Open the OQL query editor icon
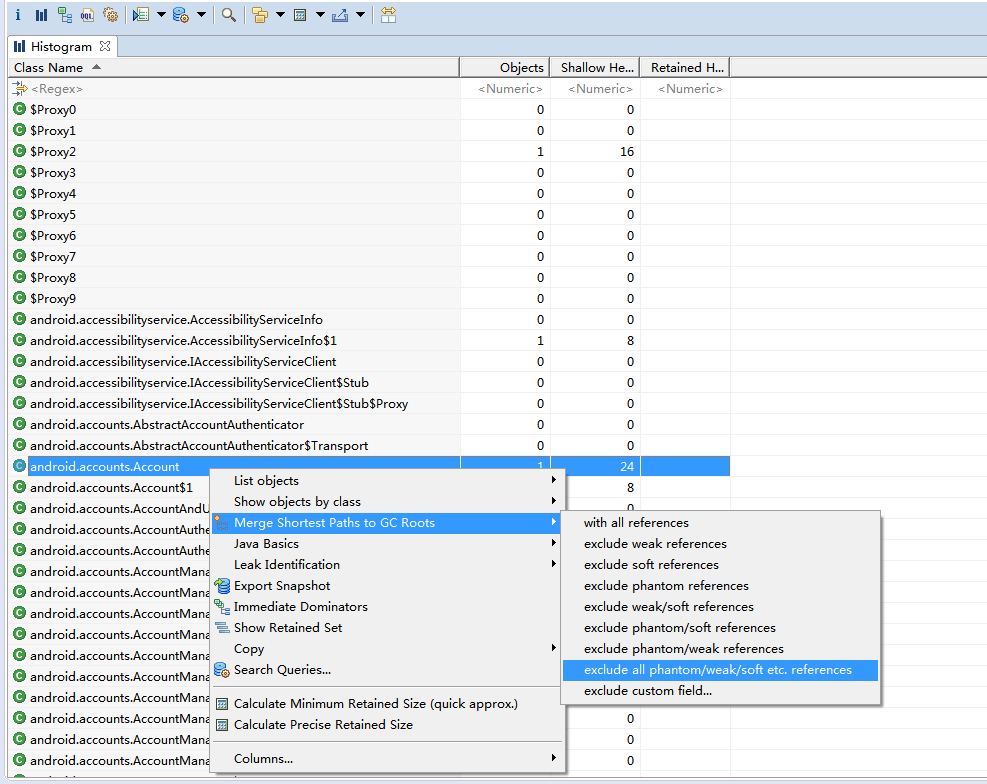 click(x=87, y=15)
